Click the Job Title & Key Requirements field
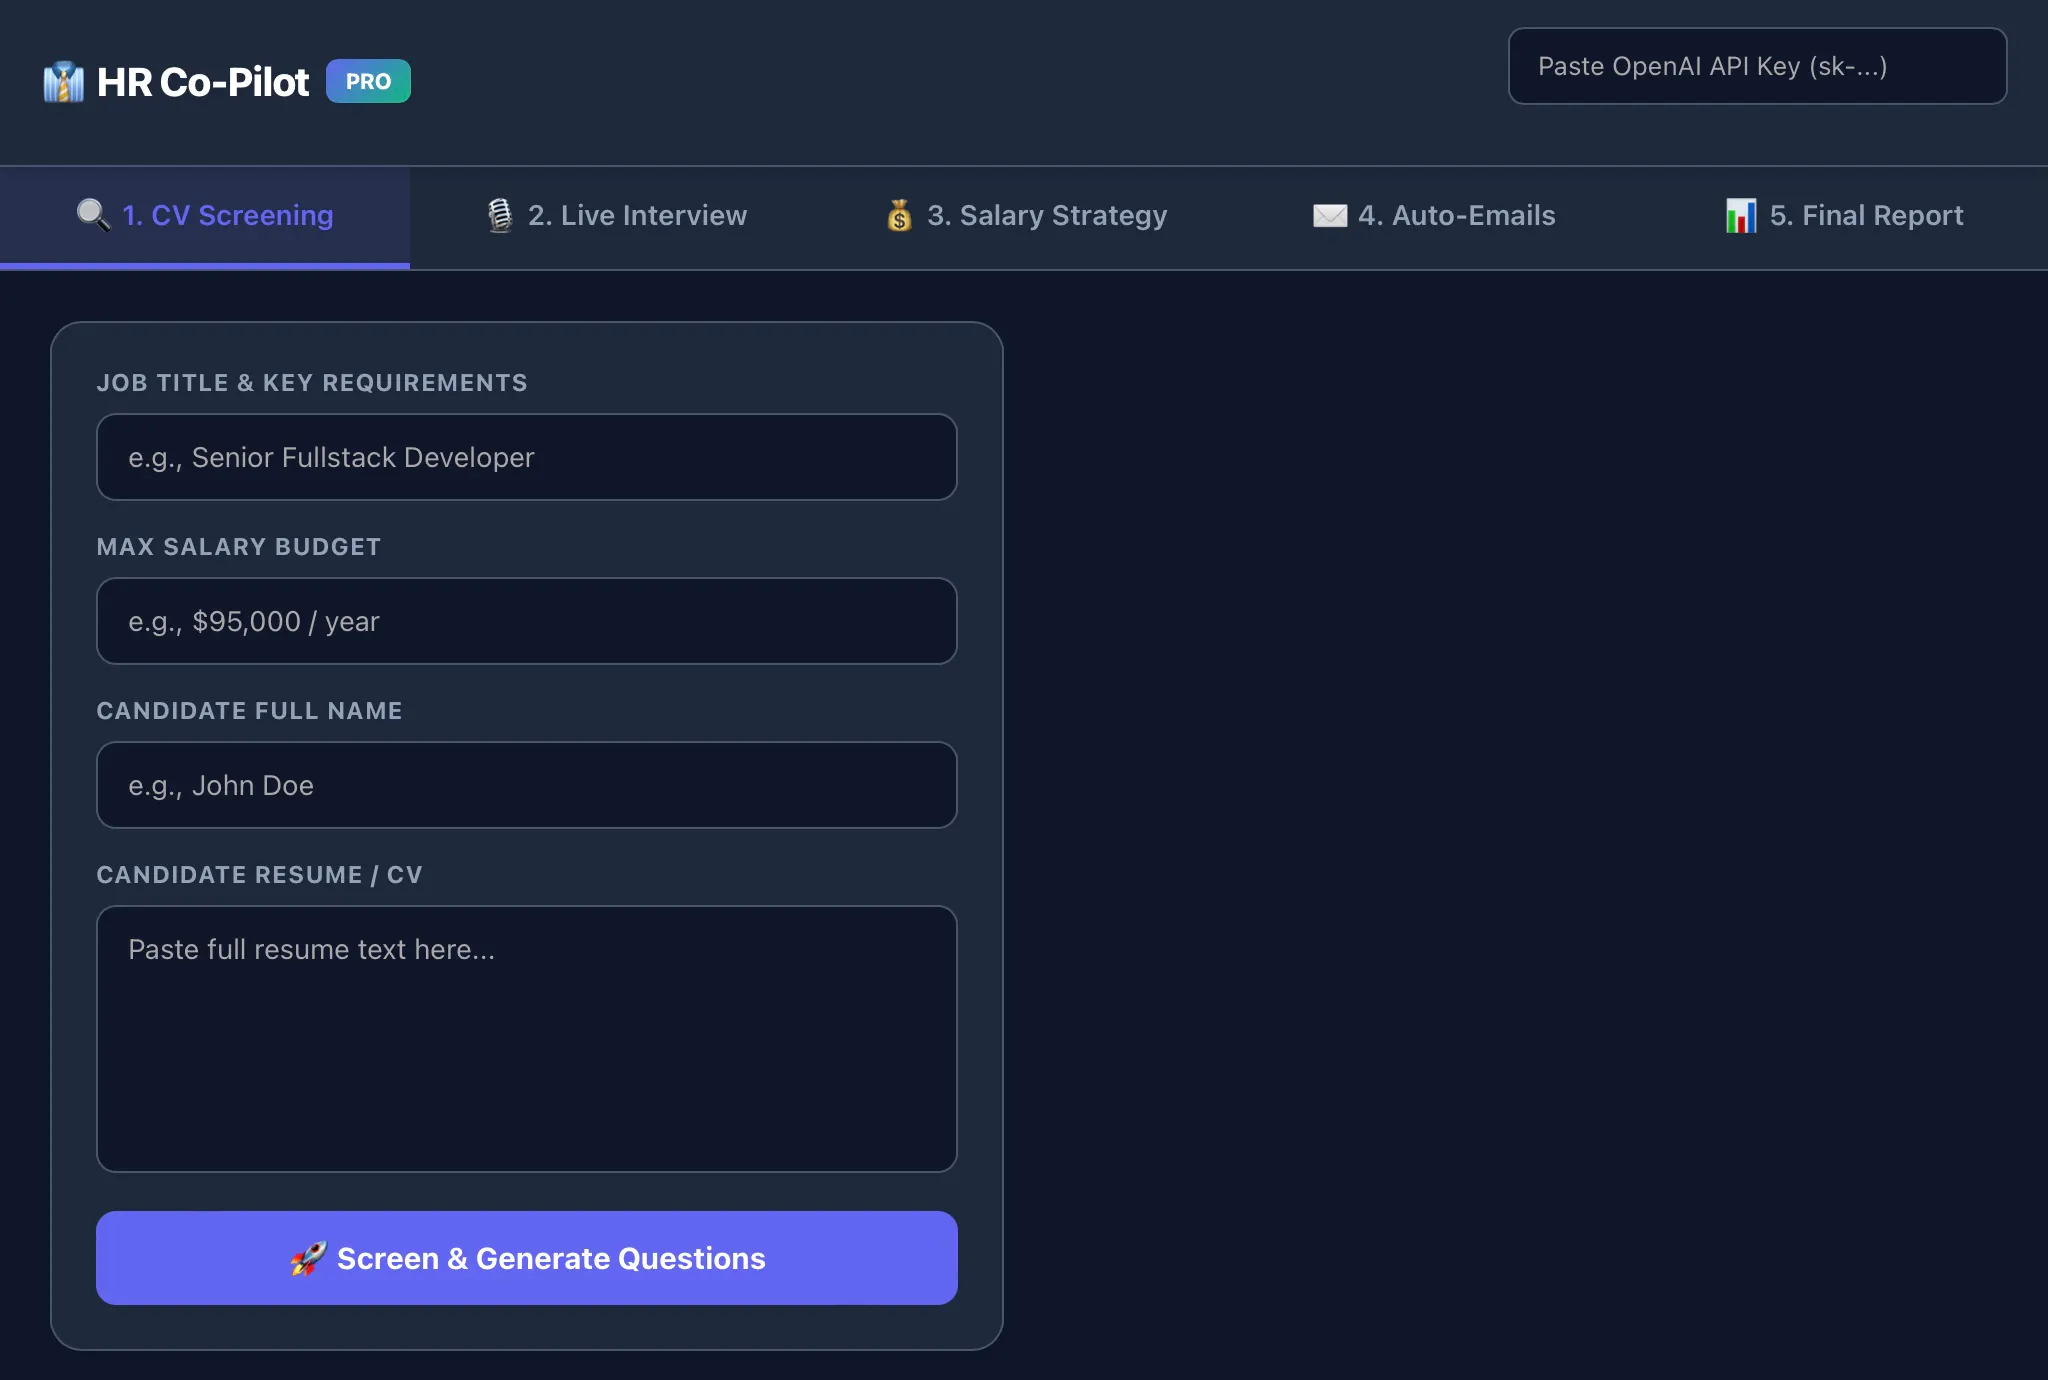 coord(527,457)
